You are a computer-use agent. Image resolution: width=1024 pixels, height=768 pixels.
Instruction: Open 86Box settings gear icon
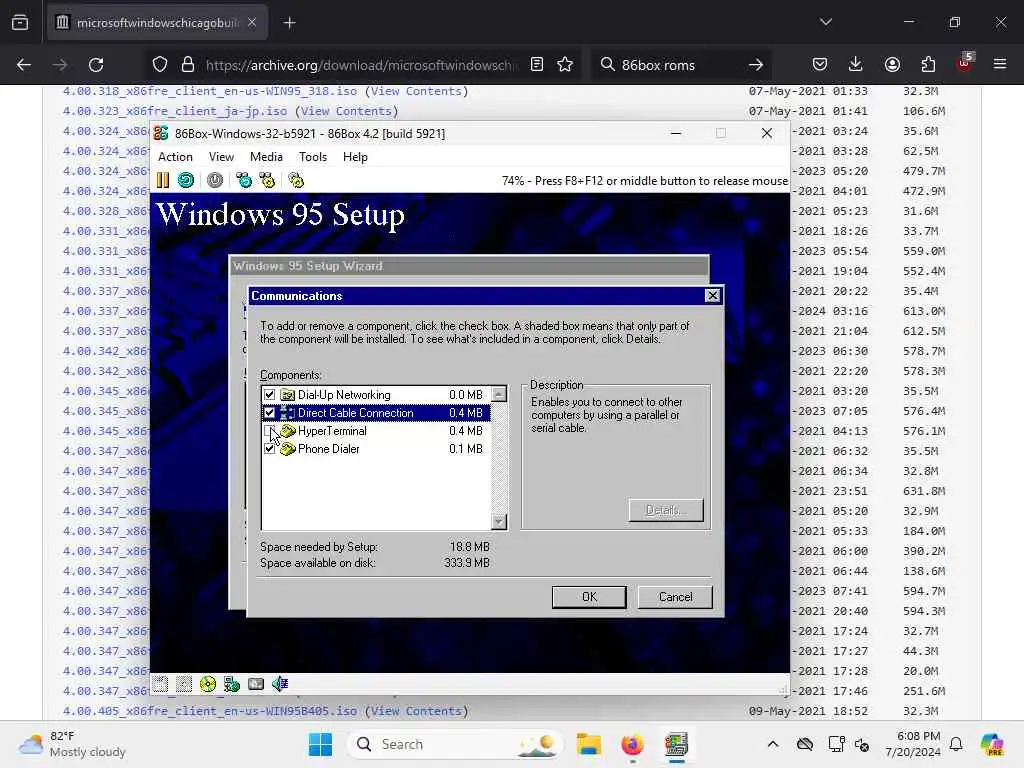pyautogui.click(x=296, y=180)
